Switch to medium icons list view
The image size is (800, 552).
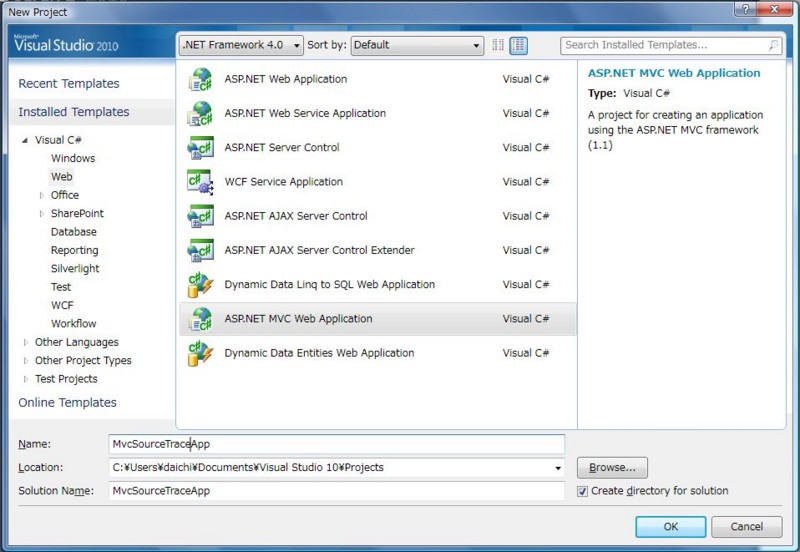[x=518, y=45]
